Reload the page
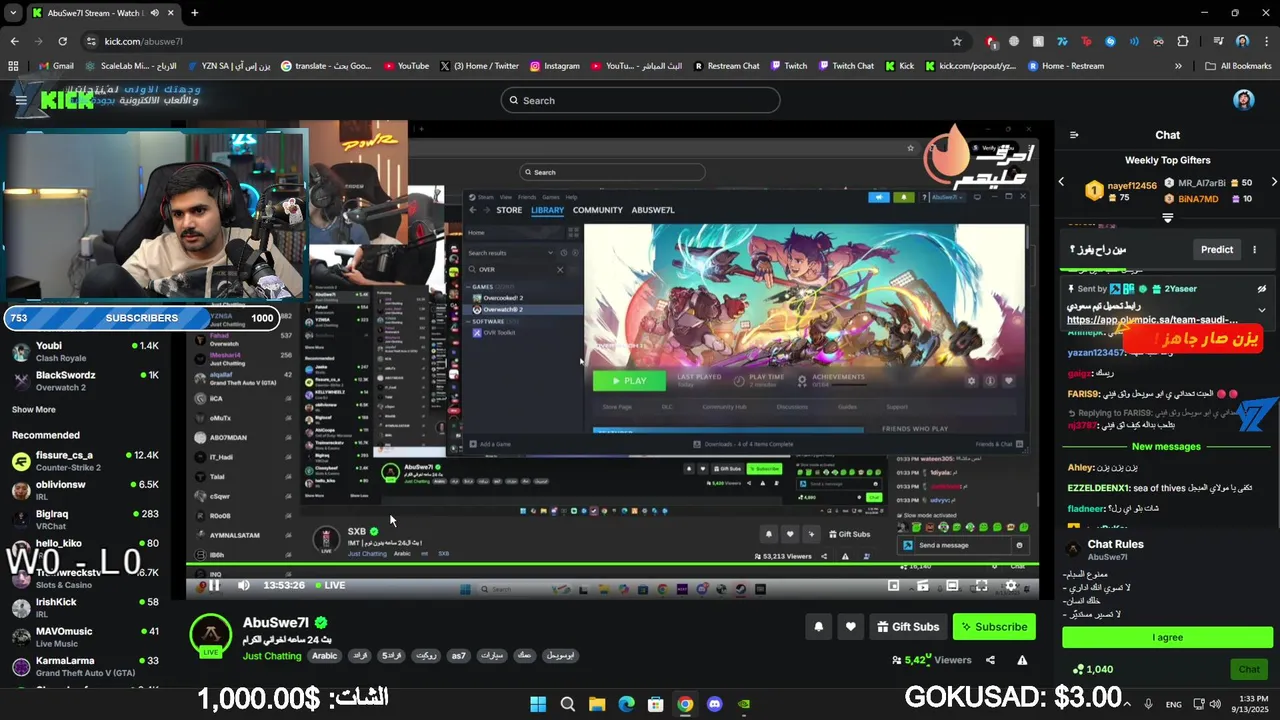Screen dimensions: 1280x720 pyautogui.click(x=62, y=41)
